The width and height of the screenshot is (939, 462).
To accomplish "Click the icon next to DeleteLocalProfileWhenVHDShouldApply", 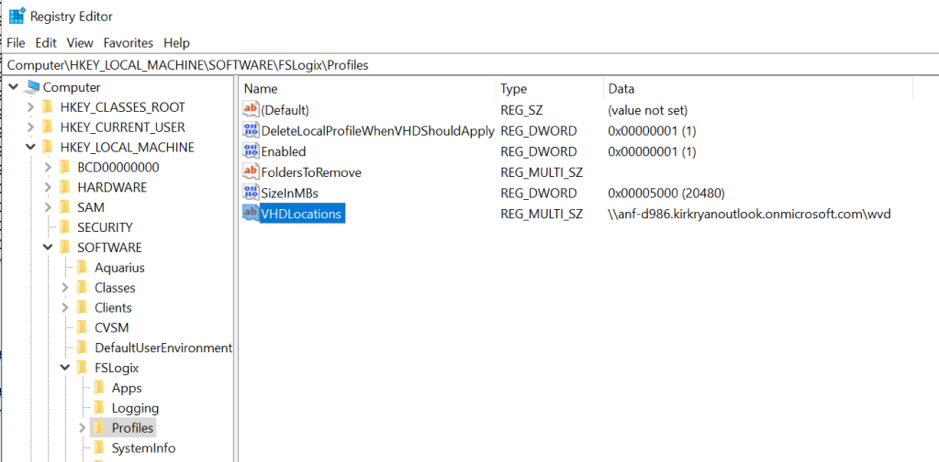I will (251, 131).
